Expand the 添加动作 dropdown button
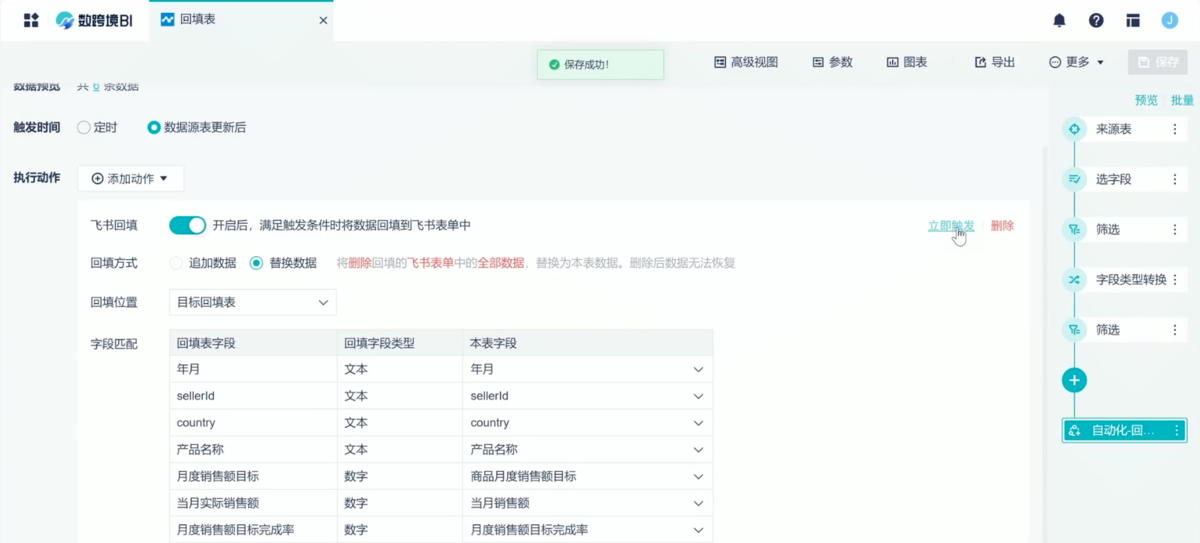The height and width of the screenshot is (543, 1200). (130, 179)
